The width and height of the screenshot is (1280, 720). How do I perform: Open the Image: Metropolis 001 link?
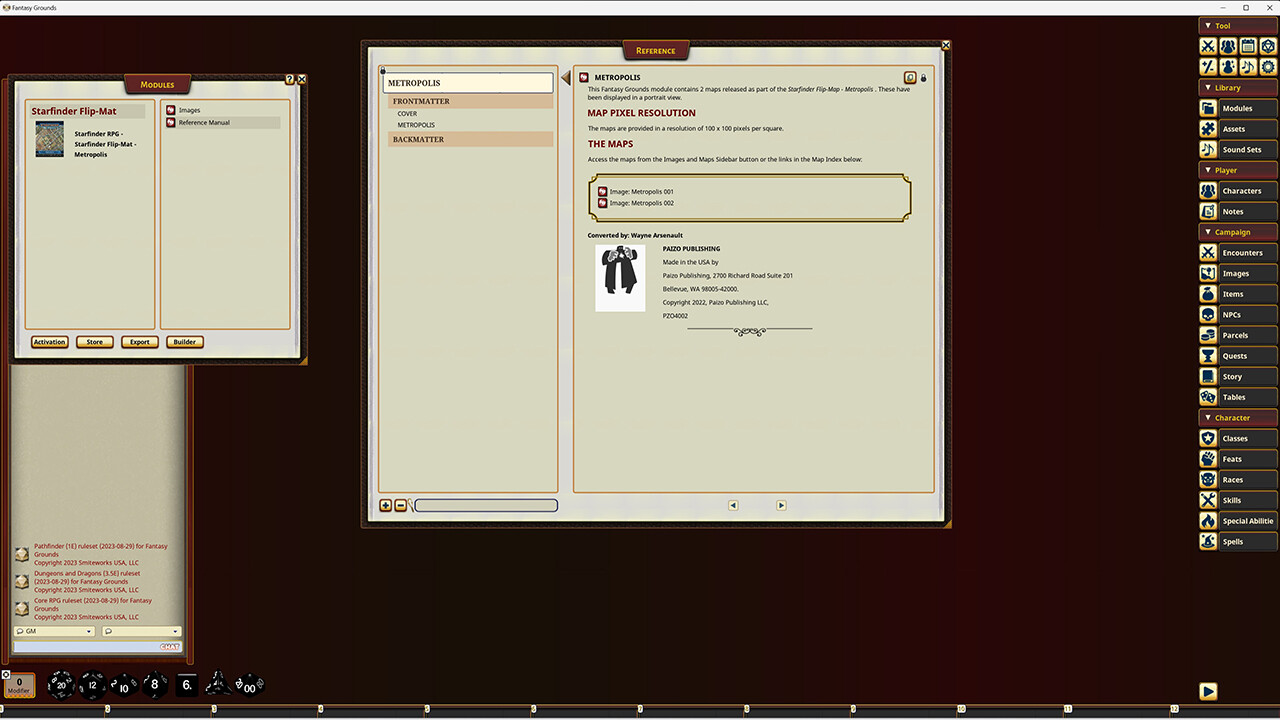(x=640, y=191)
